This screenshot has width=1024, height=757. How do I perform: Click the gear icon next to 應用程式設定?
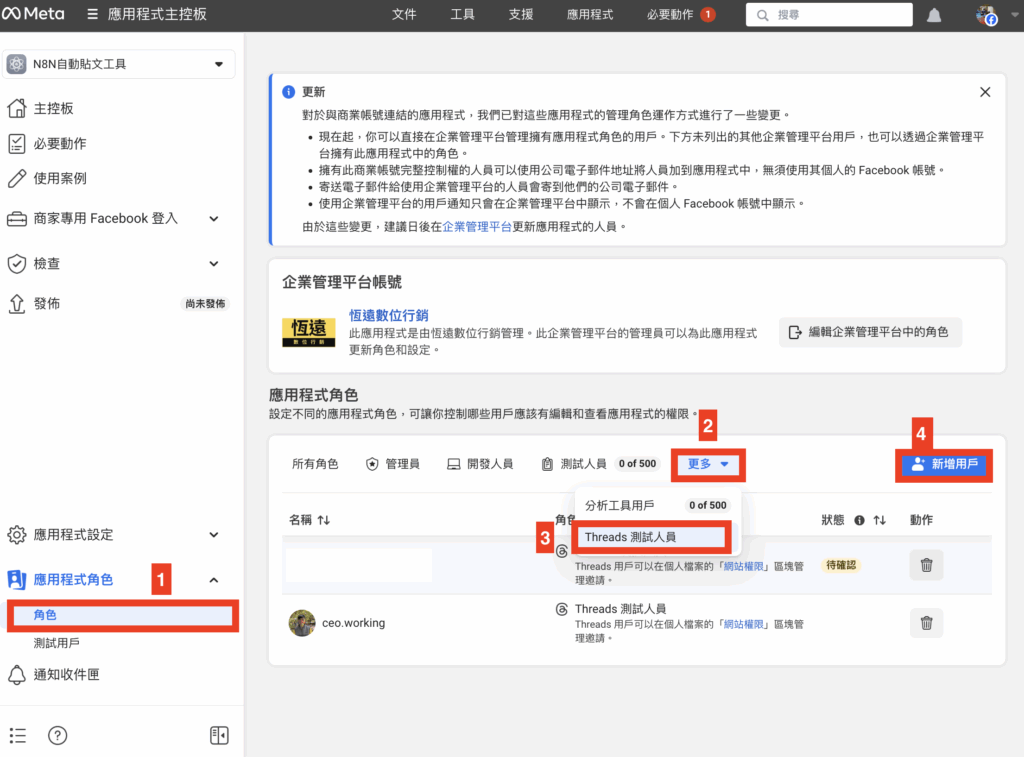(x=16, y=535)
